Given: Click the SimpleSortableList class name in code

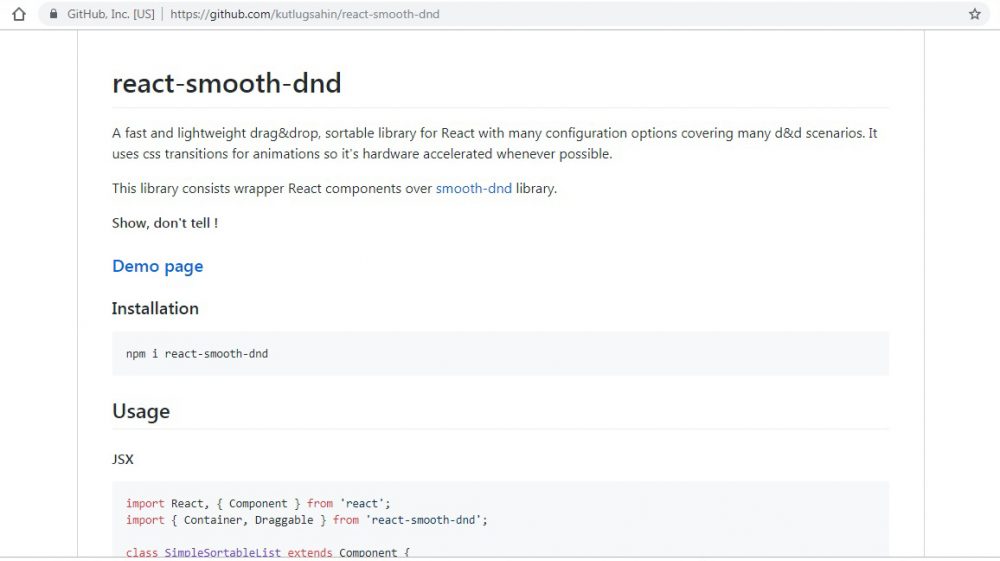Looking at the screenshot, I should 223,552.
